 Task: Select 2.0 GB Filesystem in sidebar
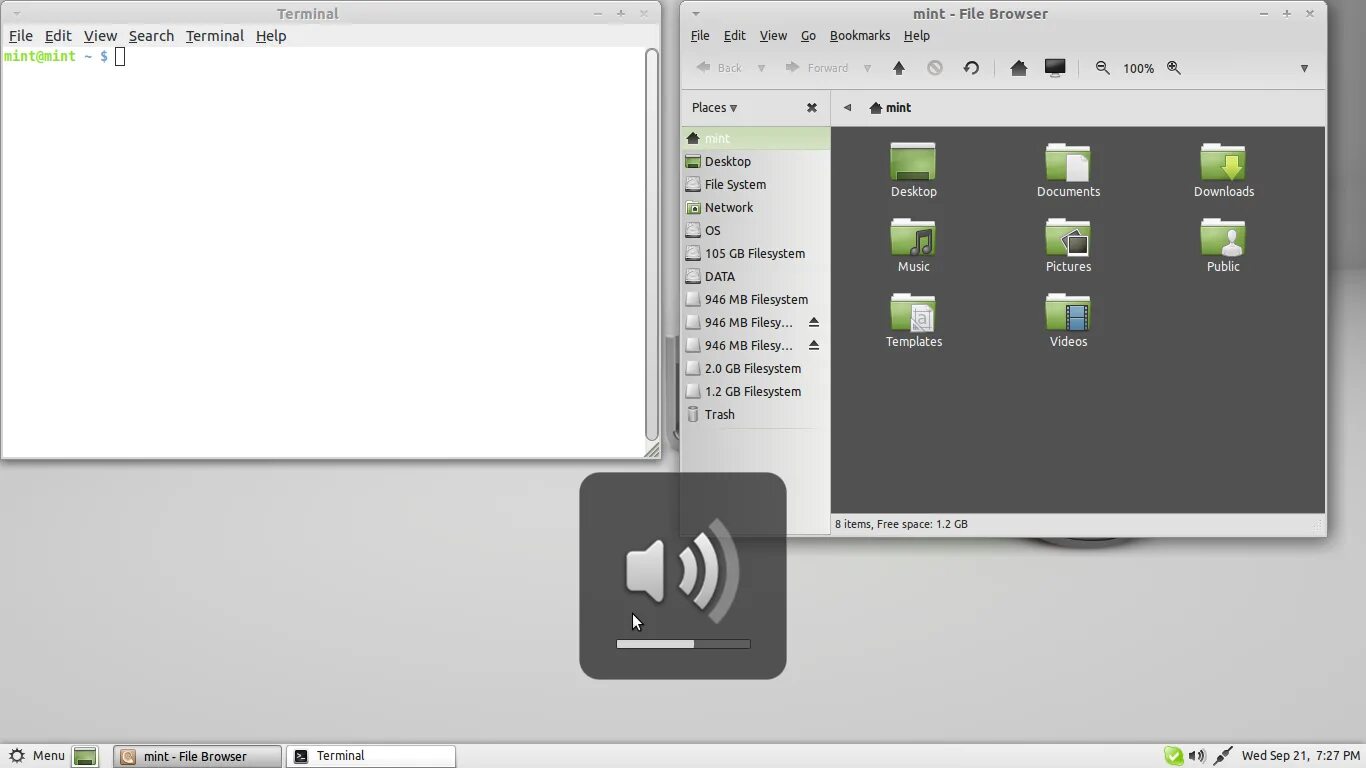(x=756, y=368)
